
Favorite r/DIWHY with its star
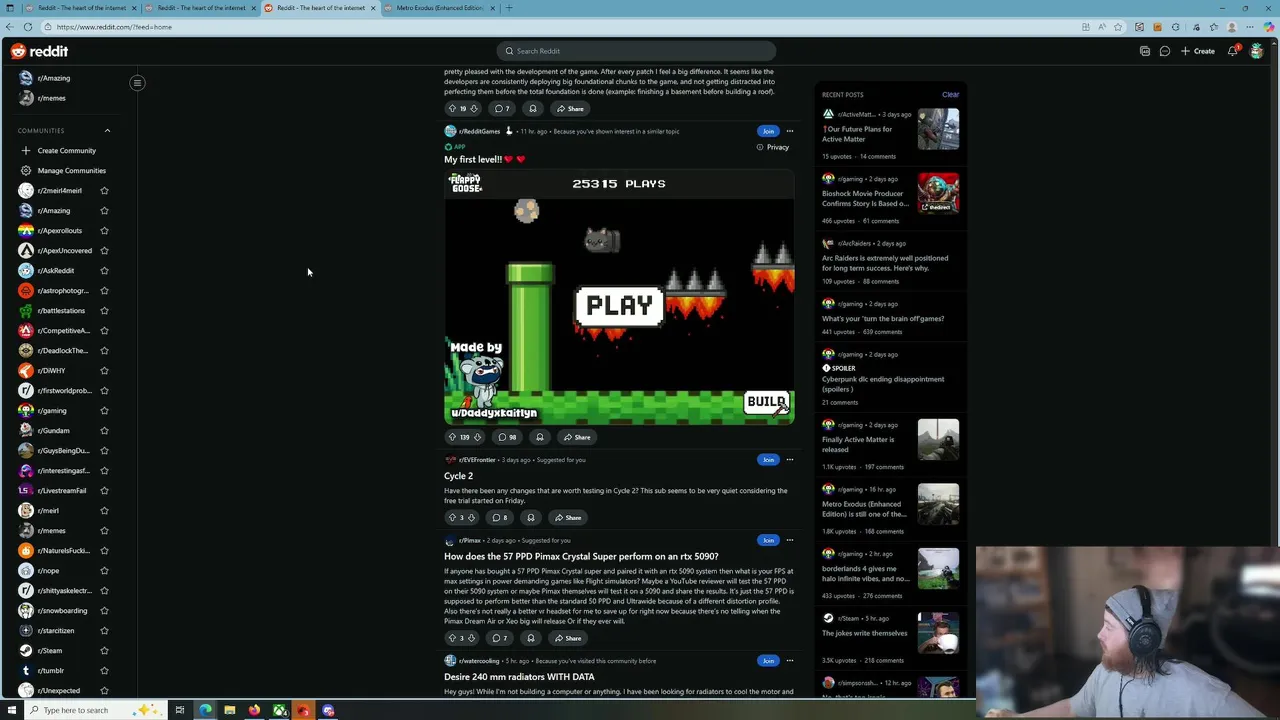[104, 371]
